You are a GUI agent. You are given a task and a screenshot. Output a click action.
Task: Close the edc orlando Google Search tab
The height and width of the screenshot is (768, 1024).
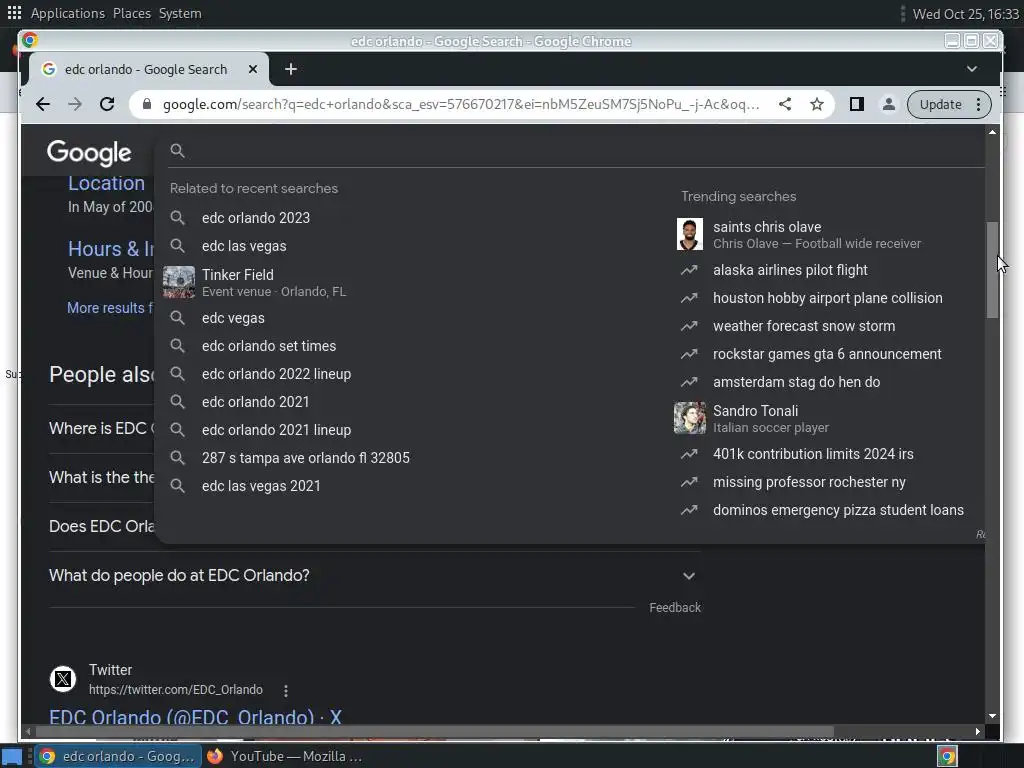coord(253,69)
